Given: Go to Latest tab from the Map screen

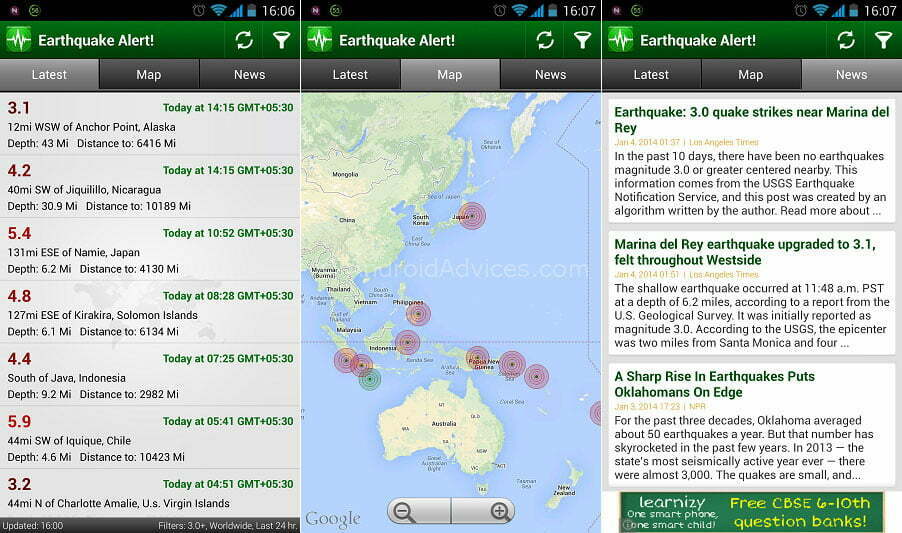Looking at the screenshot, I should point(350,75).
